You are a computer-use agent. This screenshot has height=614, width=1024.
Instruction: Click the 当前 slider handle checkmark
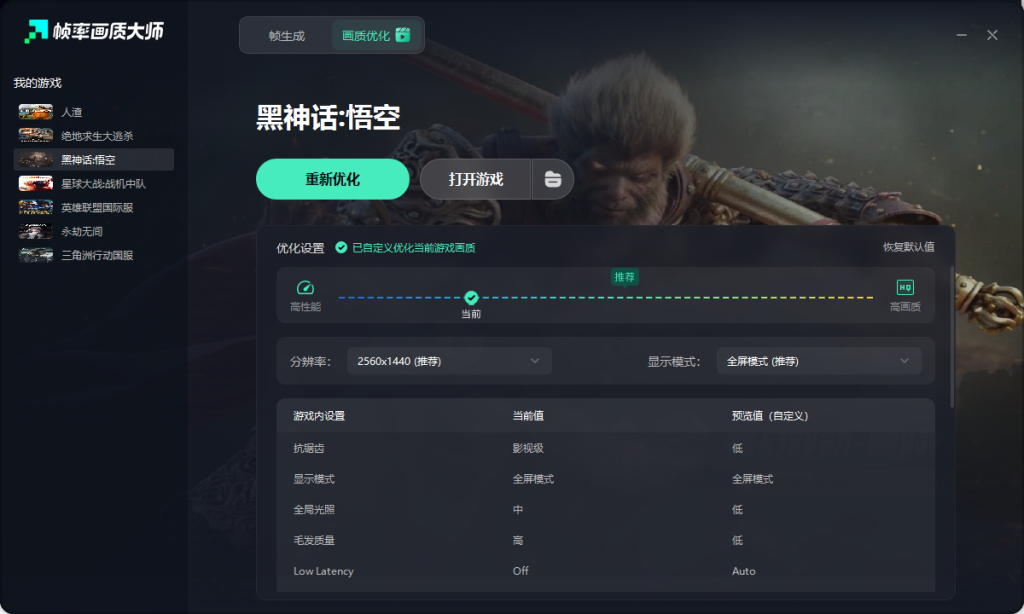tap(471, 298)
